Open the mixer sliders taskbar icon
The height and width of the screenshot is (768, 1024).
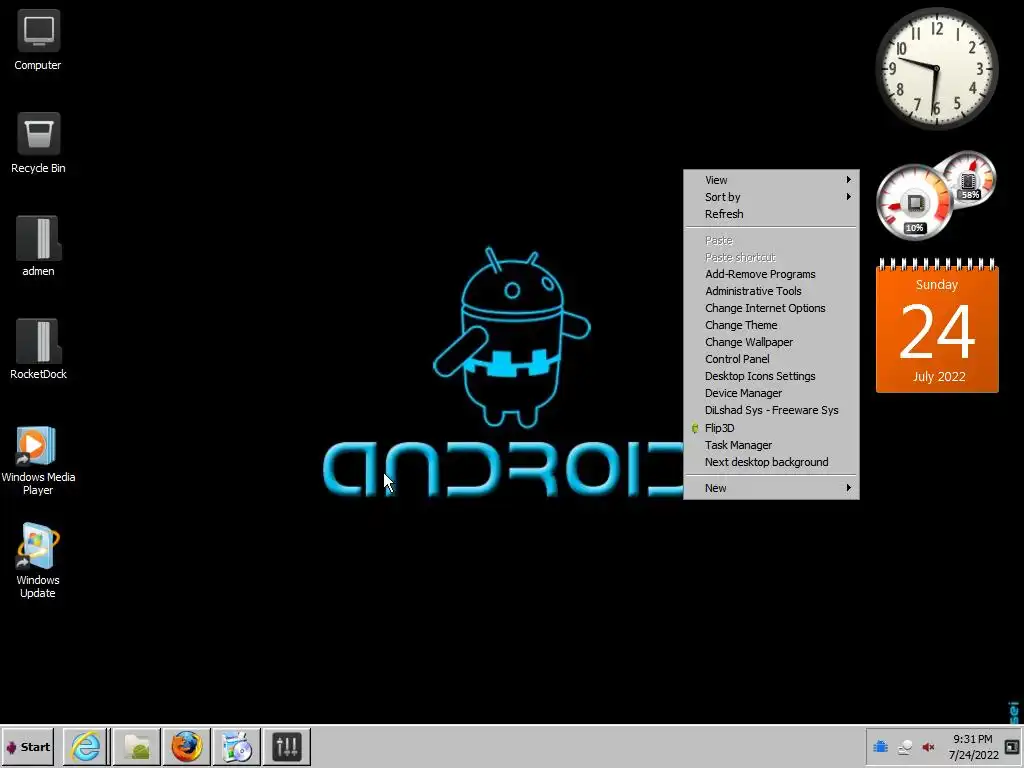click(x=287, y=746)
